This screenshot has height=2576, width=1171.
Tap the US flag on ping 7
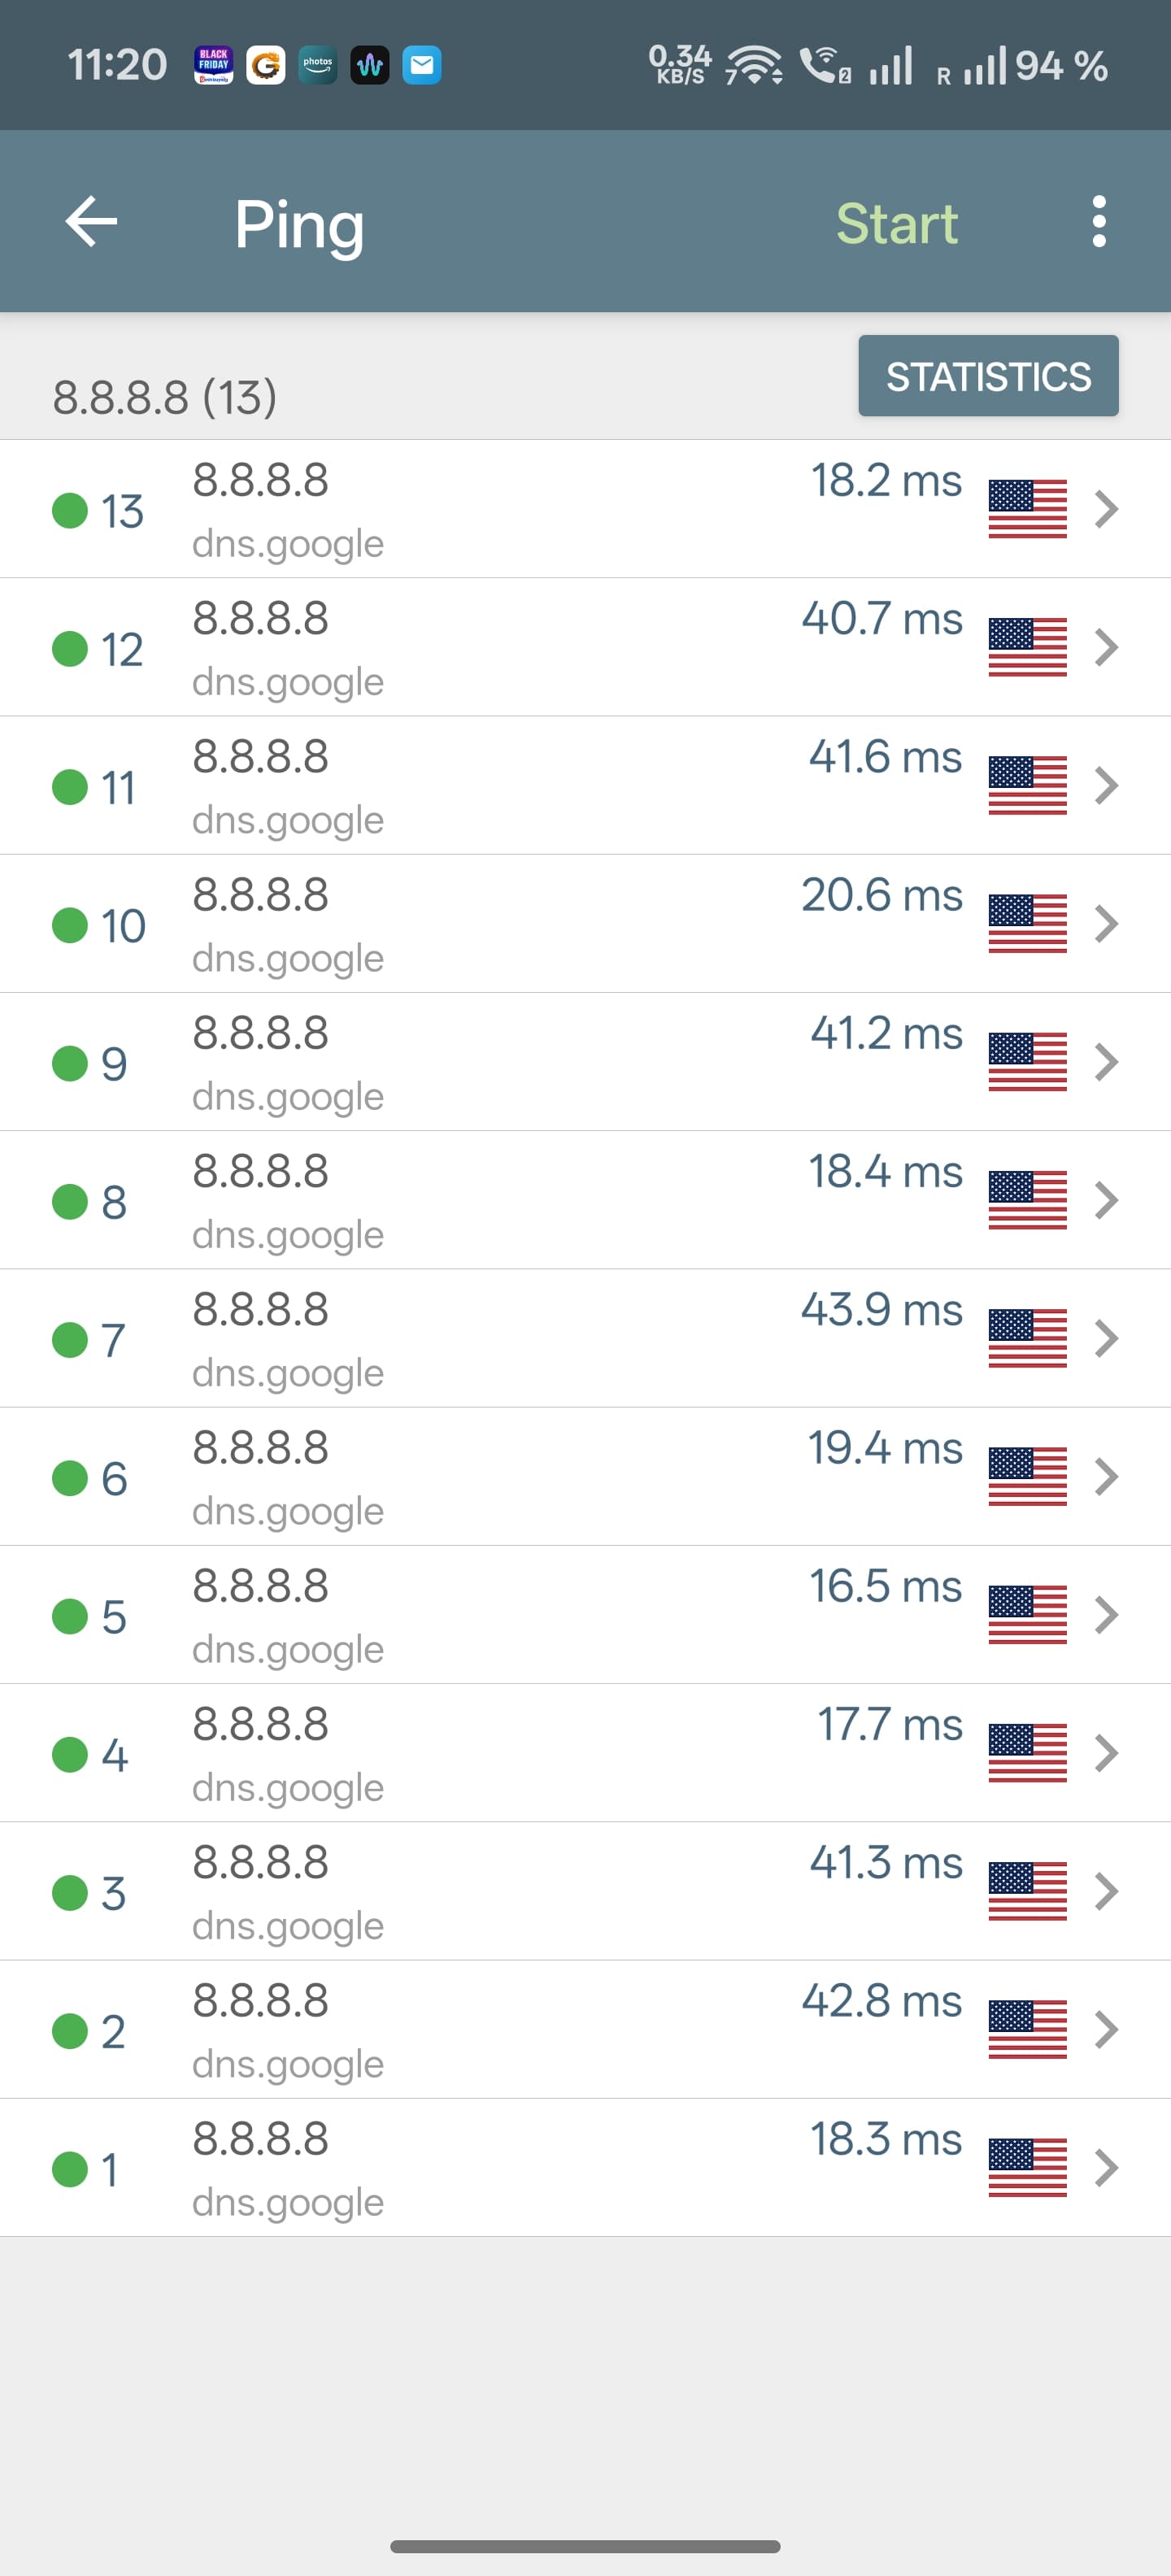tap(1027, 1338)
